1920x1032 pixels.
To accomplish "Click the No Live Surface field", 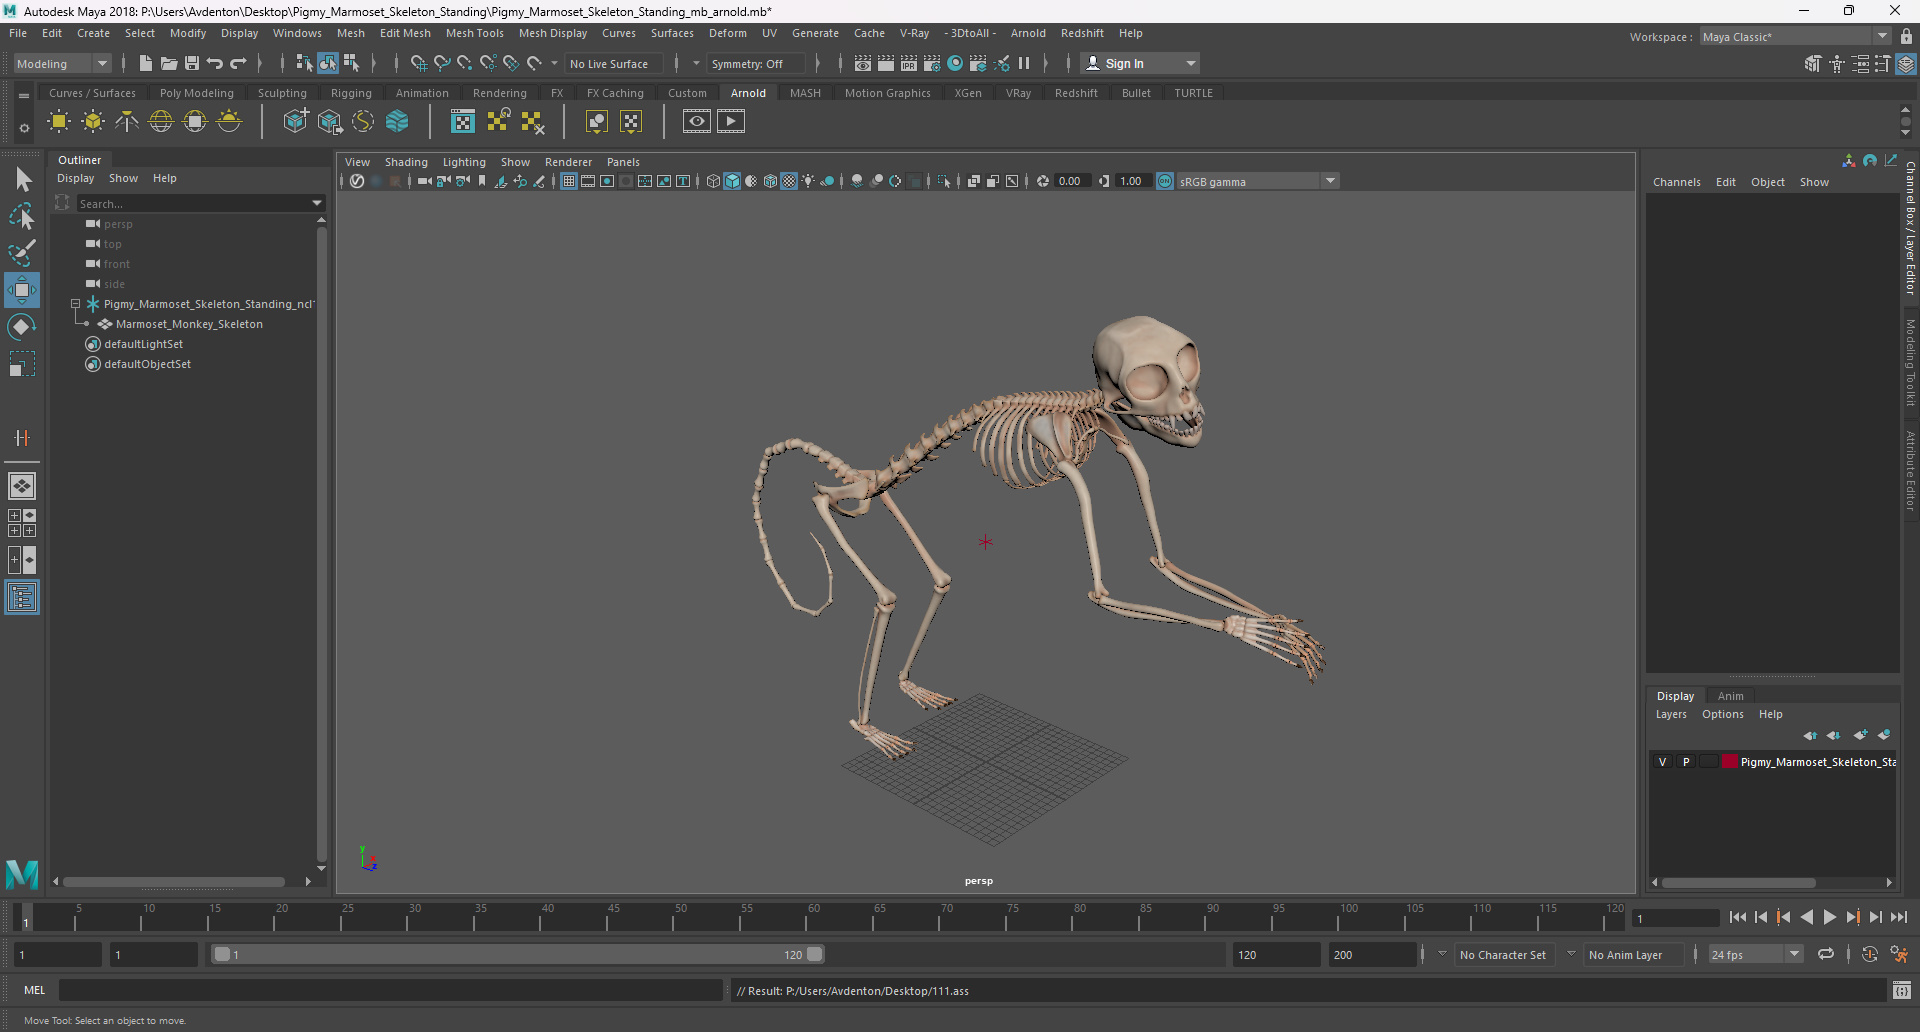I will 613,64.
